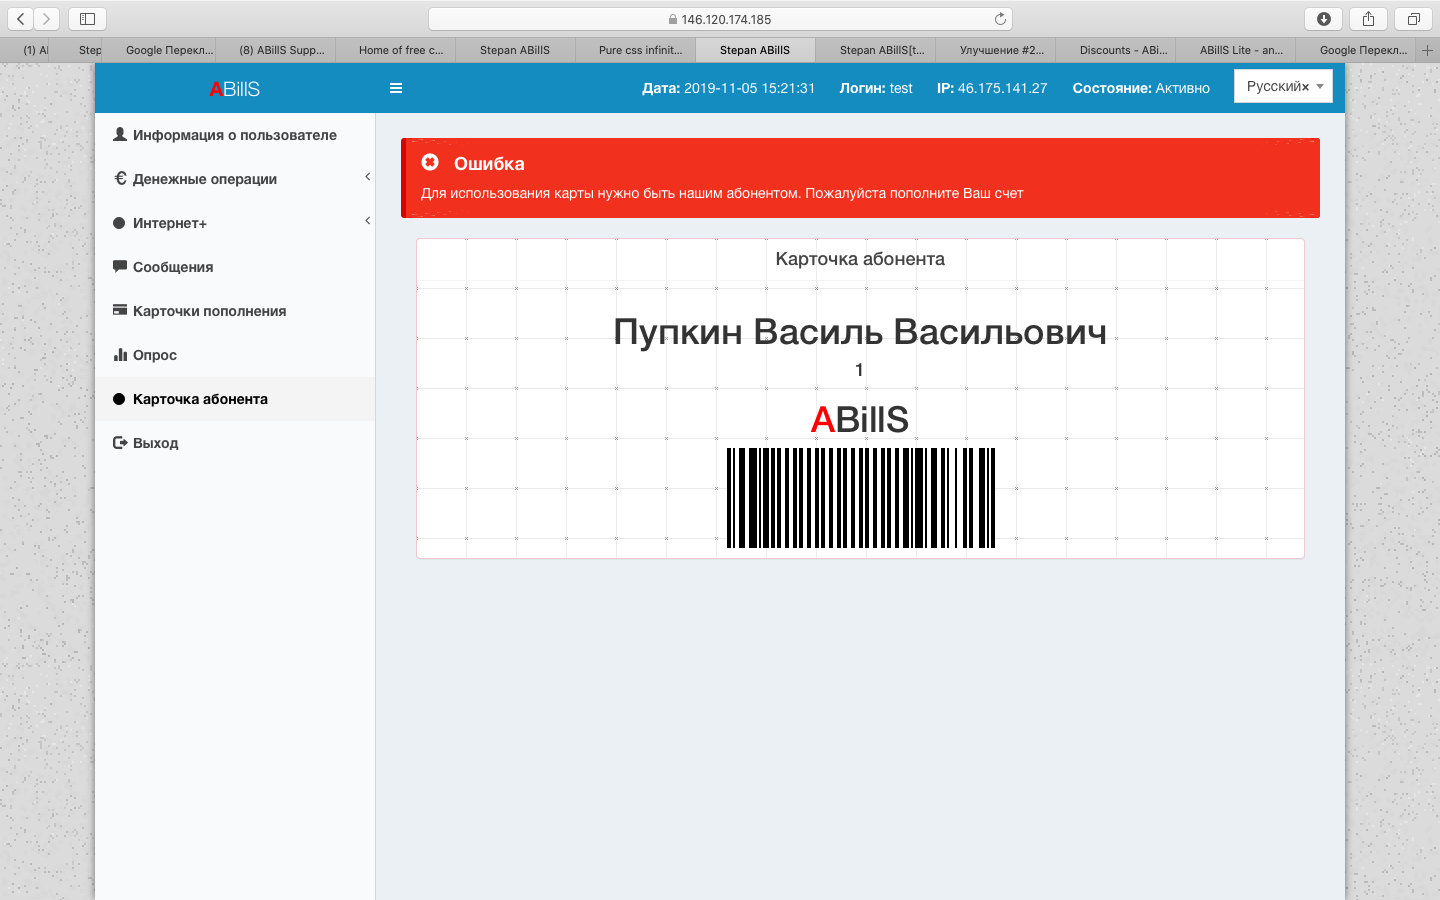Click the euro icon for money operations
This screenshot has height=900, width=1440.
coord(120,178)
